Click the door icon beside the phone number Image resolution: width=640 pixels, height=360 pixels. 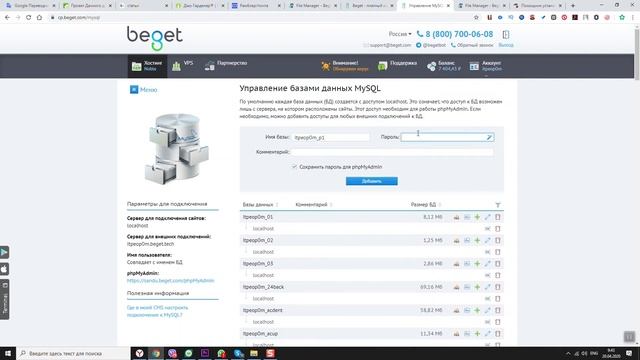pyautogui.click(x=506, y=34)
